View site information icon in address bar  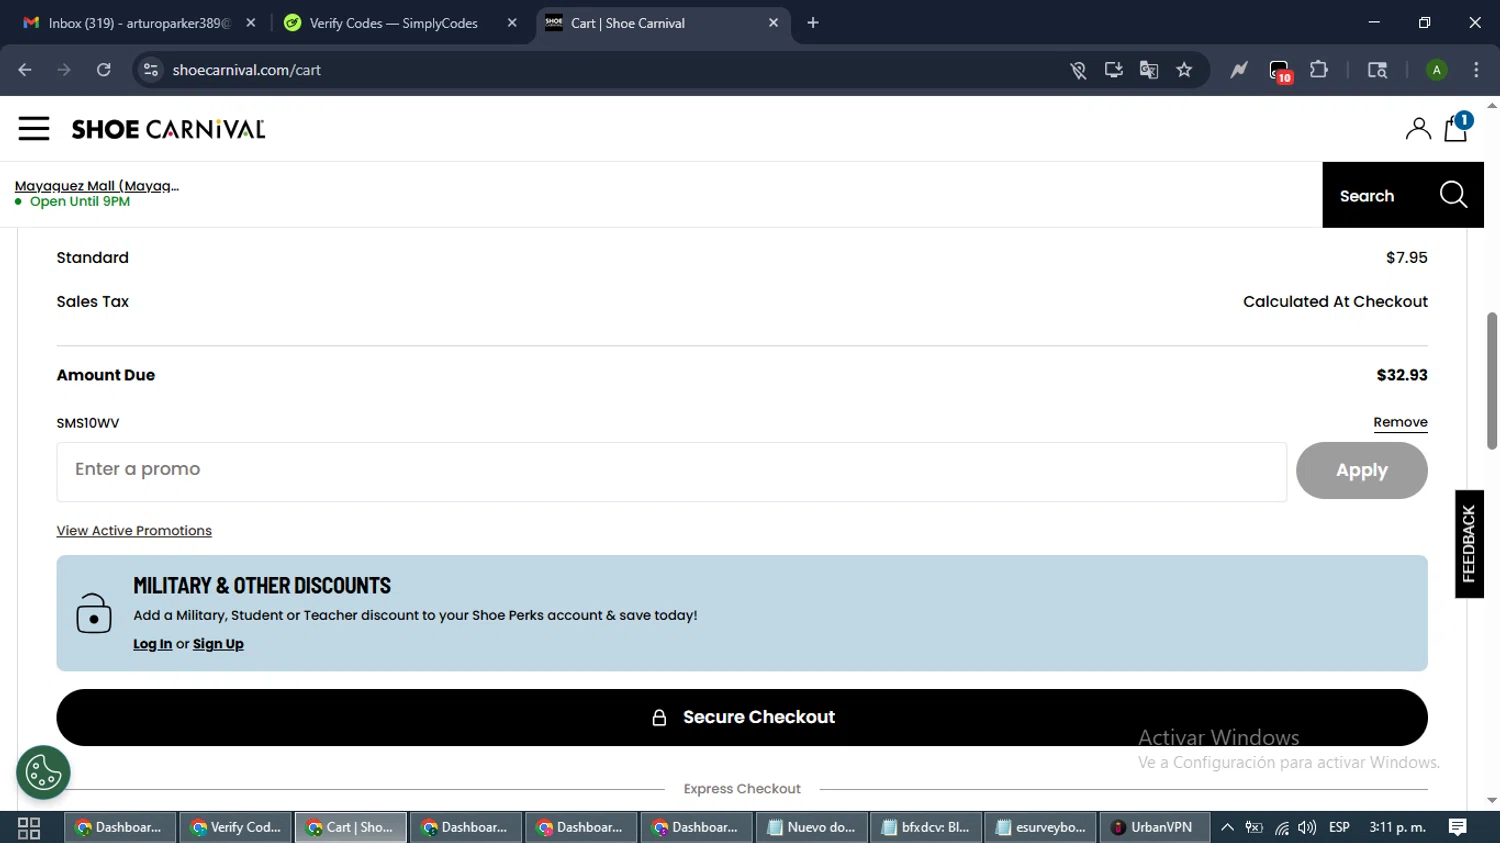click(151, 70)
